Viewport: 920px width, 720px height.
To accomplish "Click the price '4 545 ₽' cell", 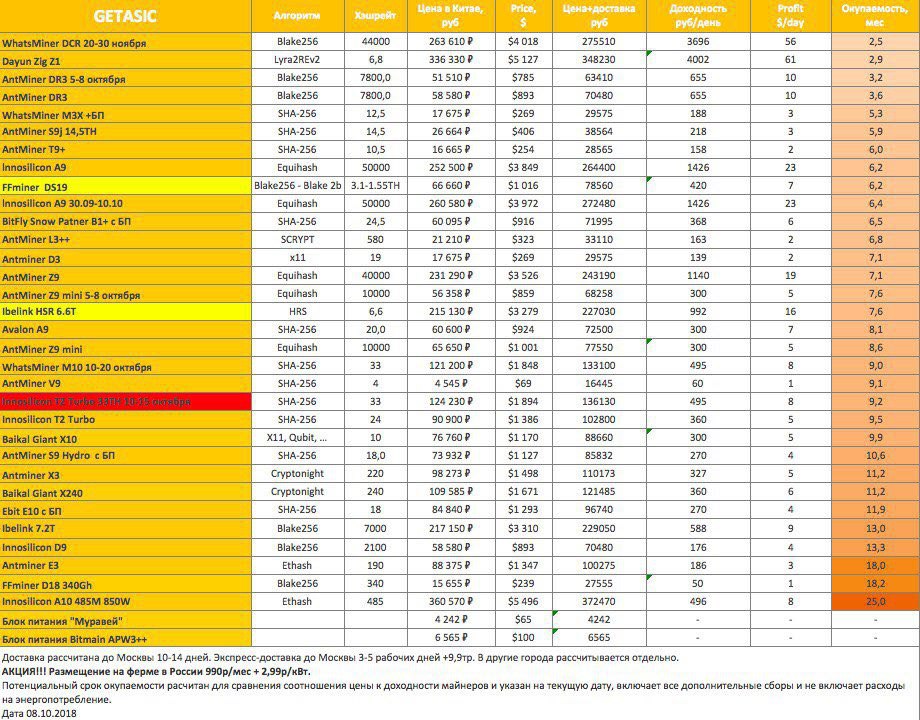I will point(451,384).
